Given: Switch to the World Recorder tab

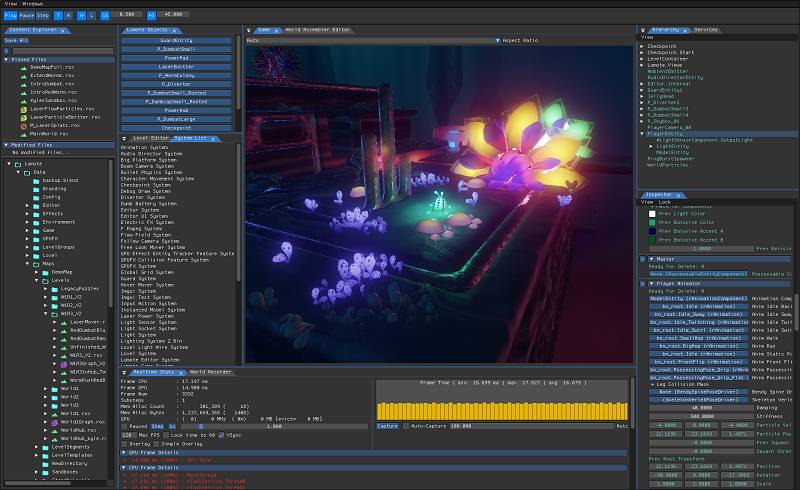Looking at the screenshot, I should click(x=210, y=372).
